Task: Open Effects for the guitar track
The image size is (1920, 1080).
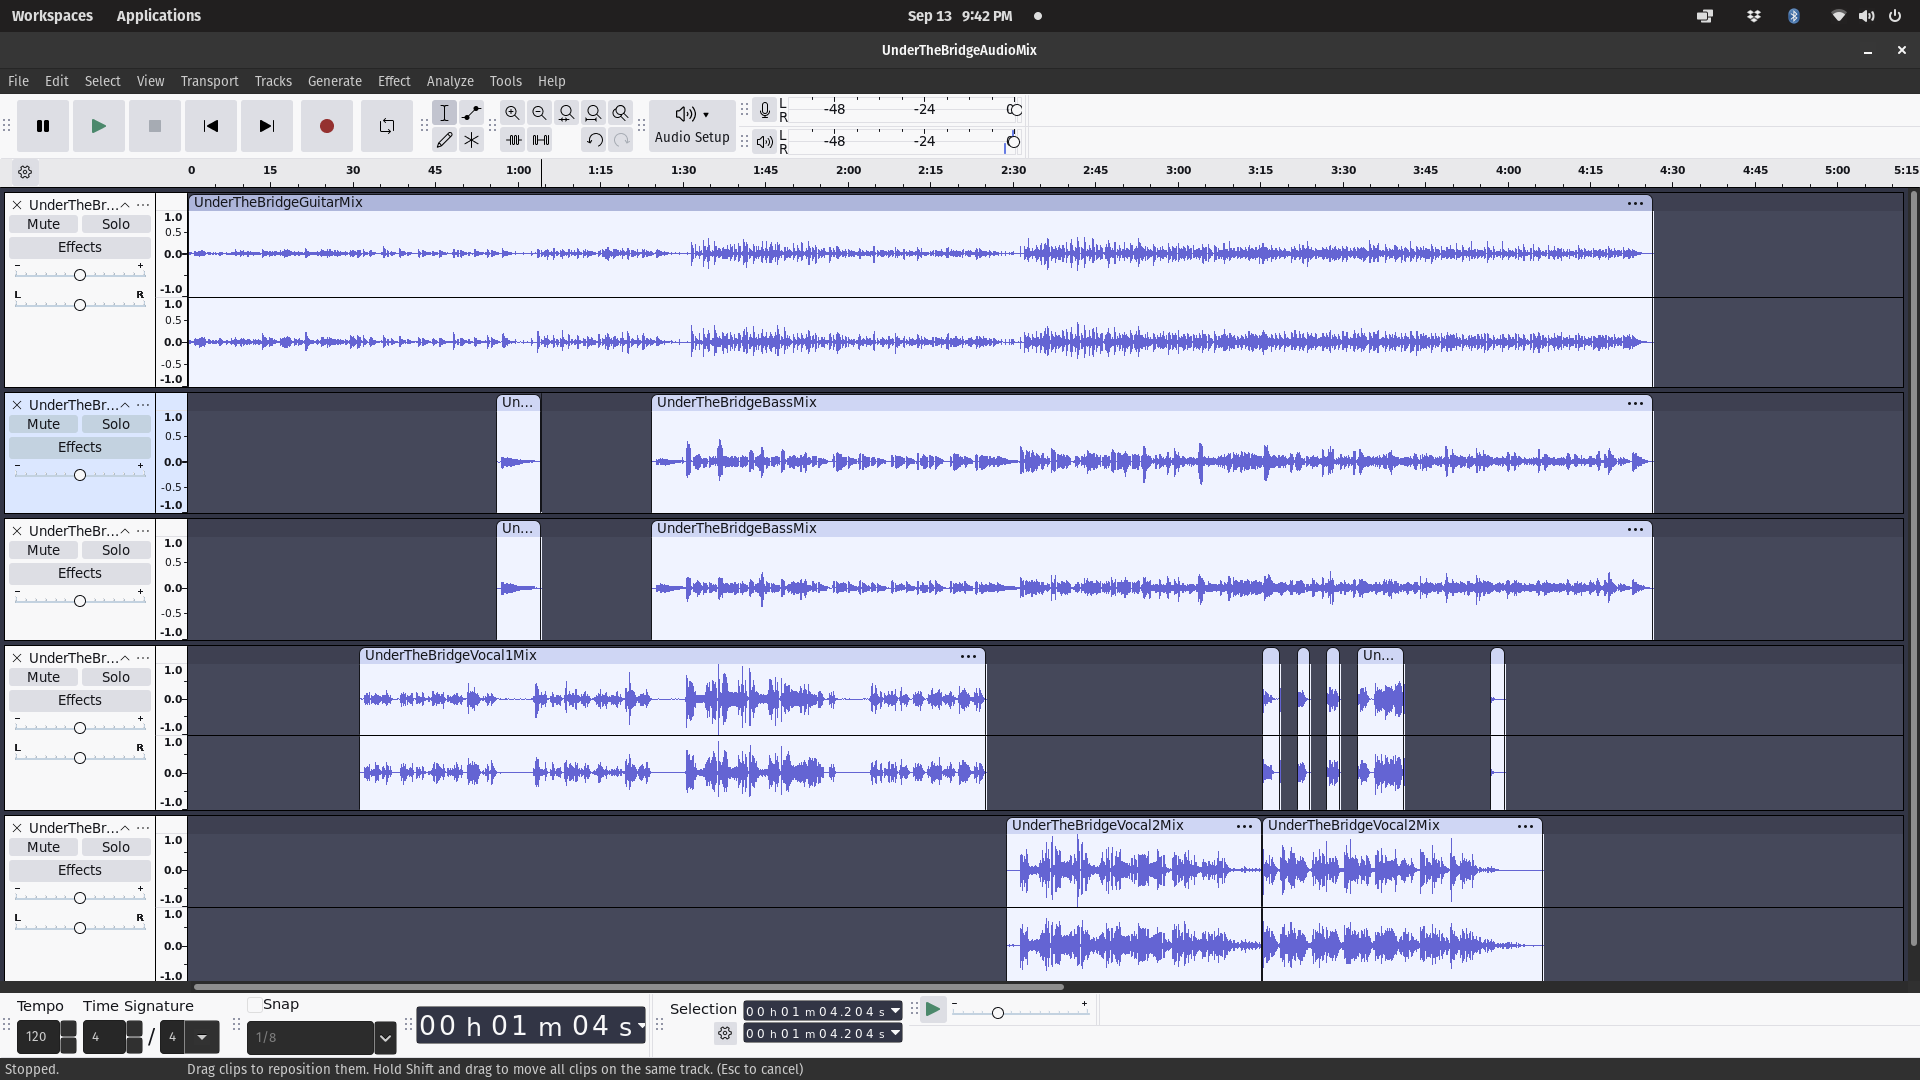Action: [x=80, y=247]
